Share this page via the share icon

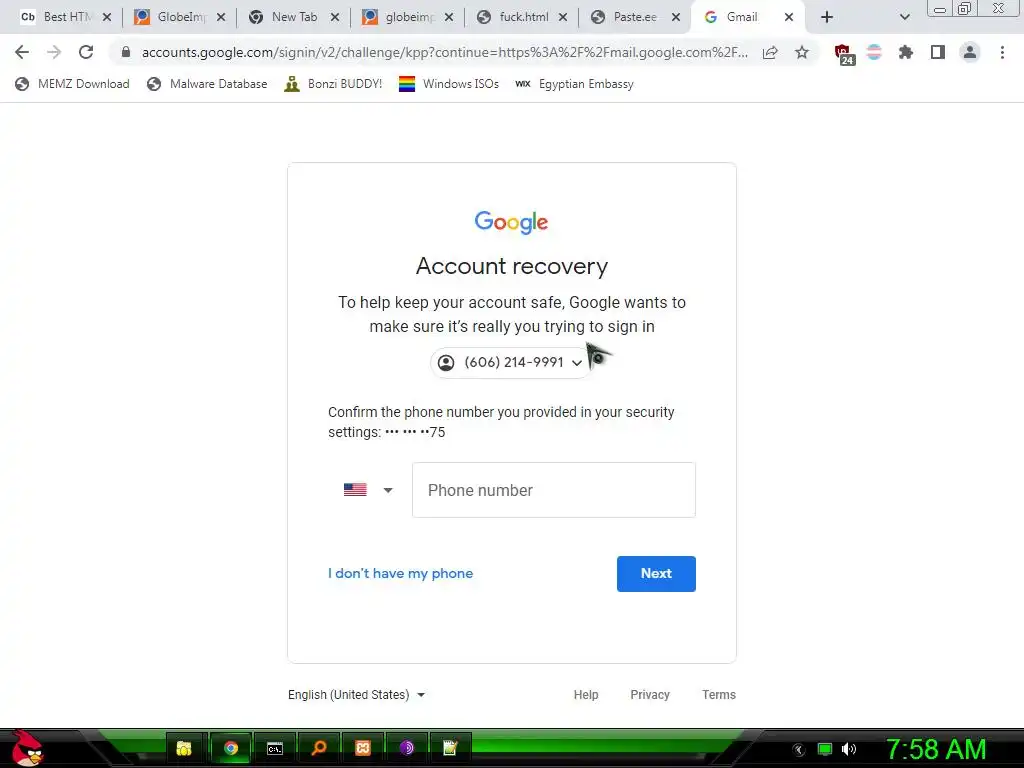coord(771,52)
